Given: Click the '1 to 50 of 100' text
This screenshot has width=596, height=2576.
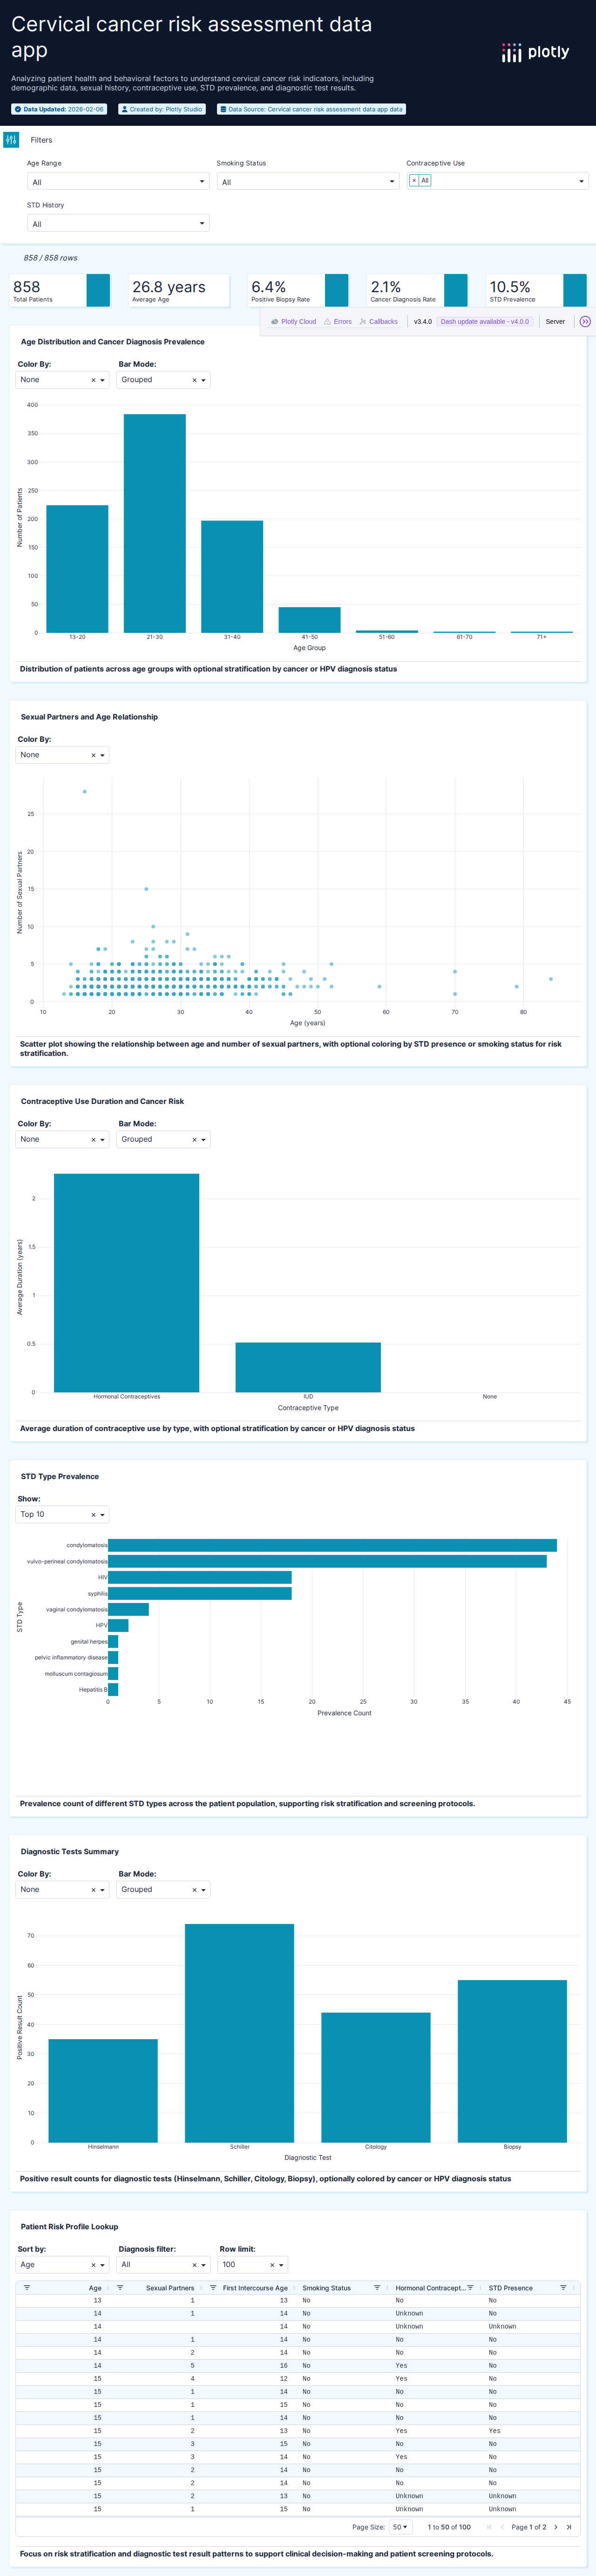Looking at the screenshot, I should point(449,2527).
